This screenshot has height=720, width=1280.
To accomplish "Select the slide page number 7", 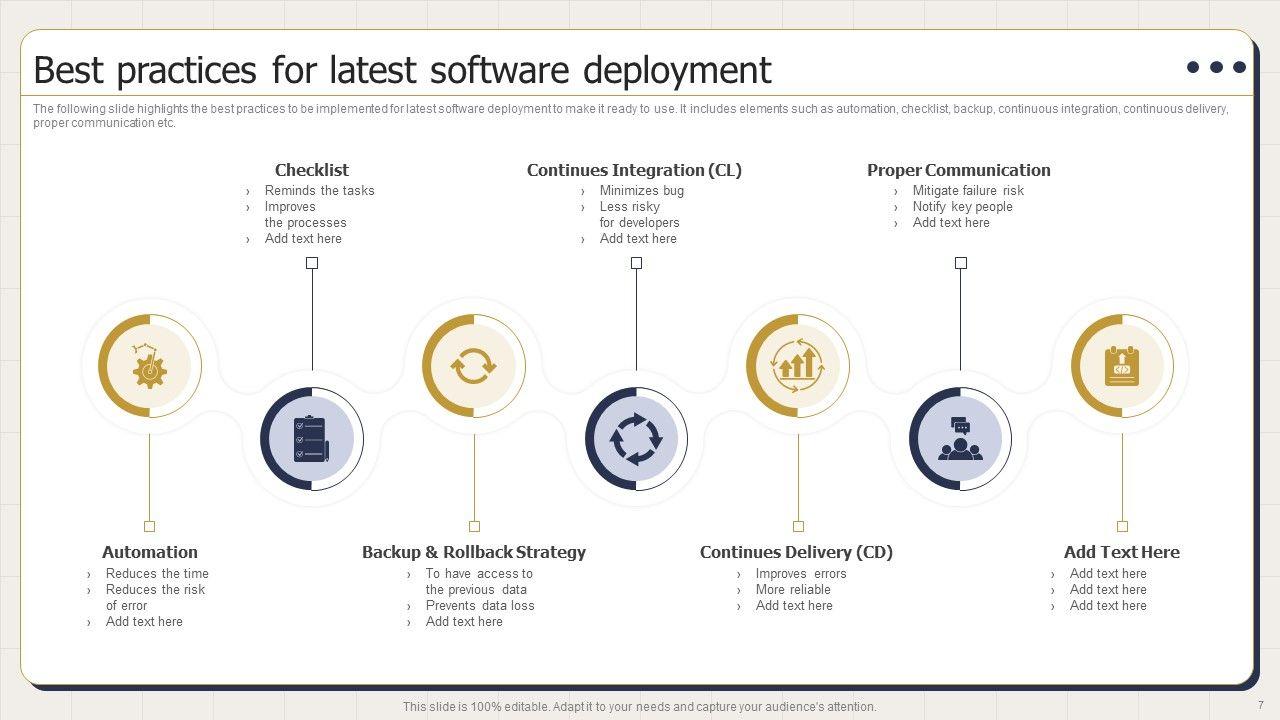I will pyautogui.click(x=1261, y=705).
